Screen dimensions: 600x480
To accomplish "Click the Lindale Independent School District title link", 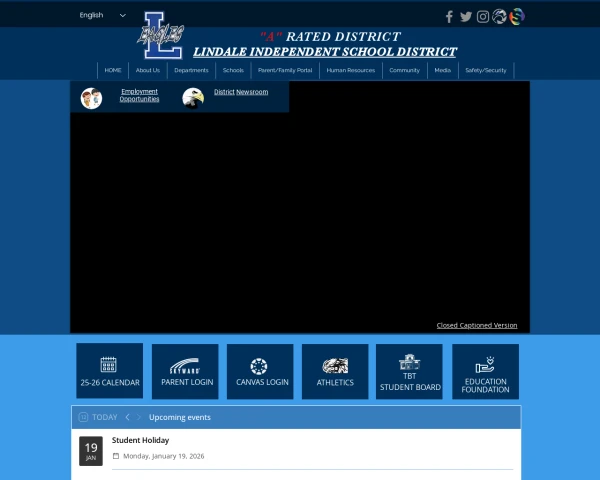I will click(325, 52).
